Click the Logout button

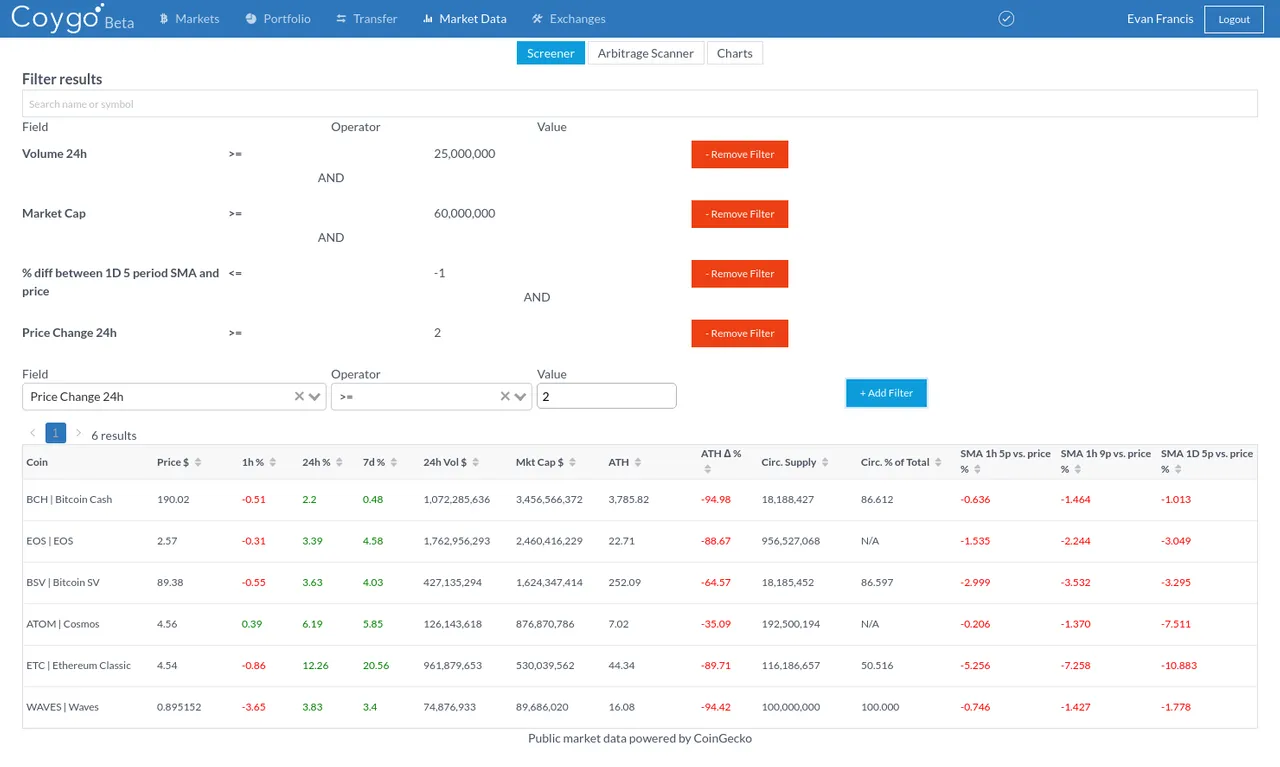coord(1234,19)
